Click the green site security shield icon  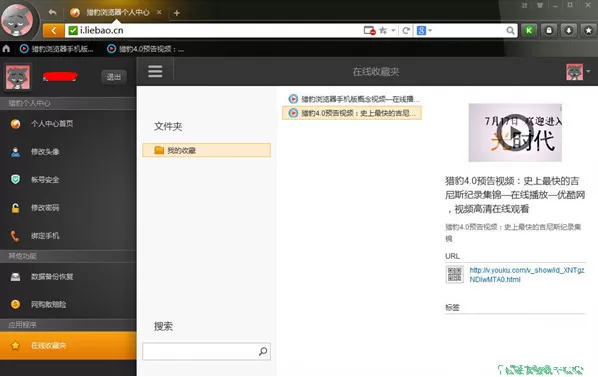pos(73,30)
